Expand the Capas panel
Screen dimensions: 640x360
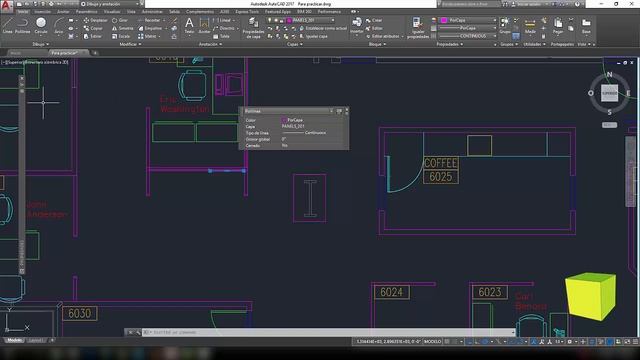(295, 44)
